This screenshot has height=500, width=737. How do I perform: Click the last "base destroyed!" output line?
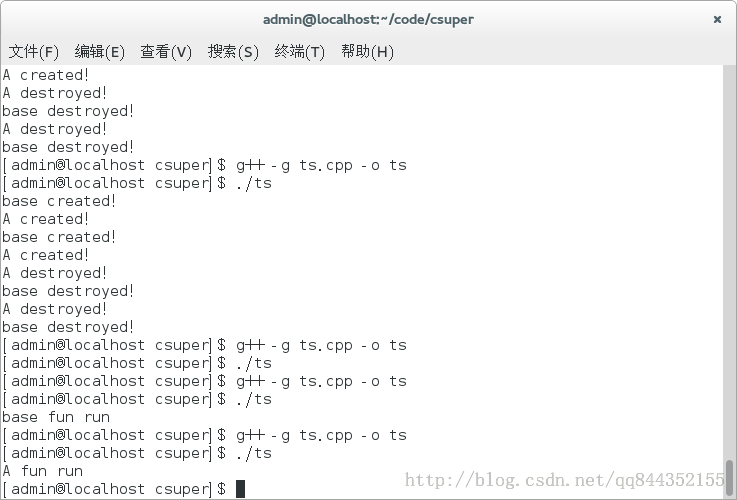[x=68, y=327]
